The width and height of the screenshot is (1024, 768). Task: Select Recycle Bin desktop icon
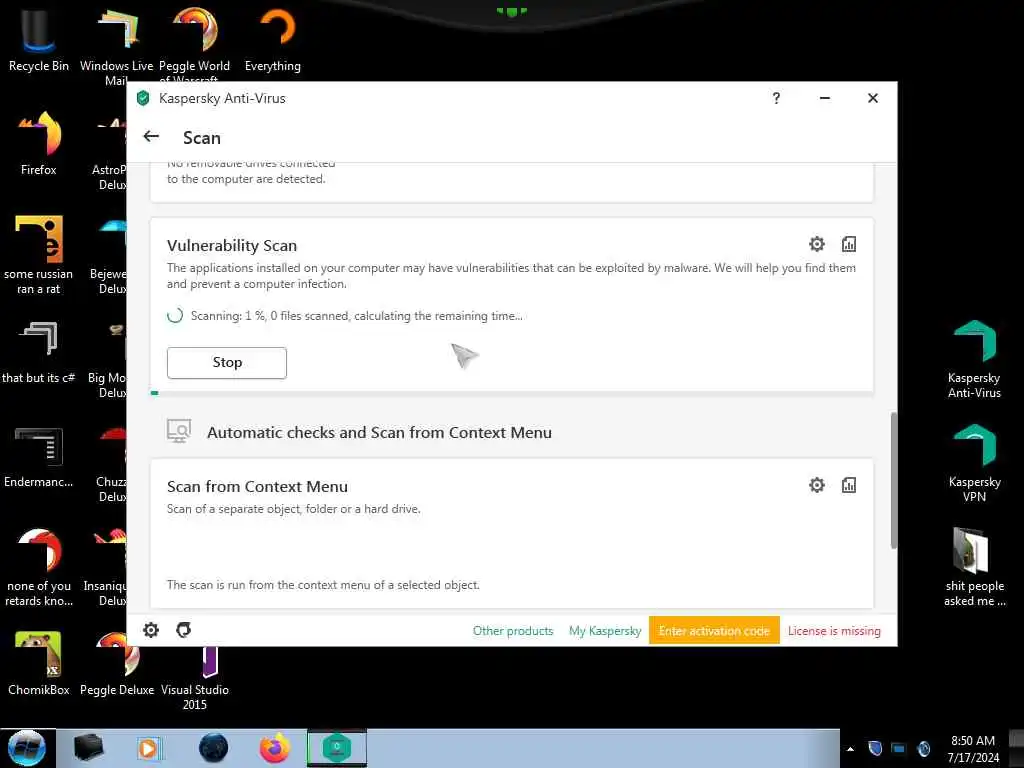point(39,40)
